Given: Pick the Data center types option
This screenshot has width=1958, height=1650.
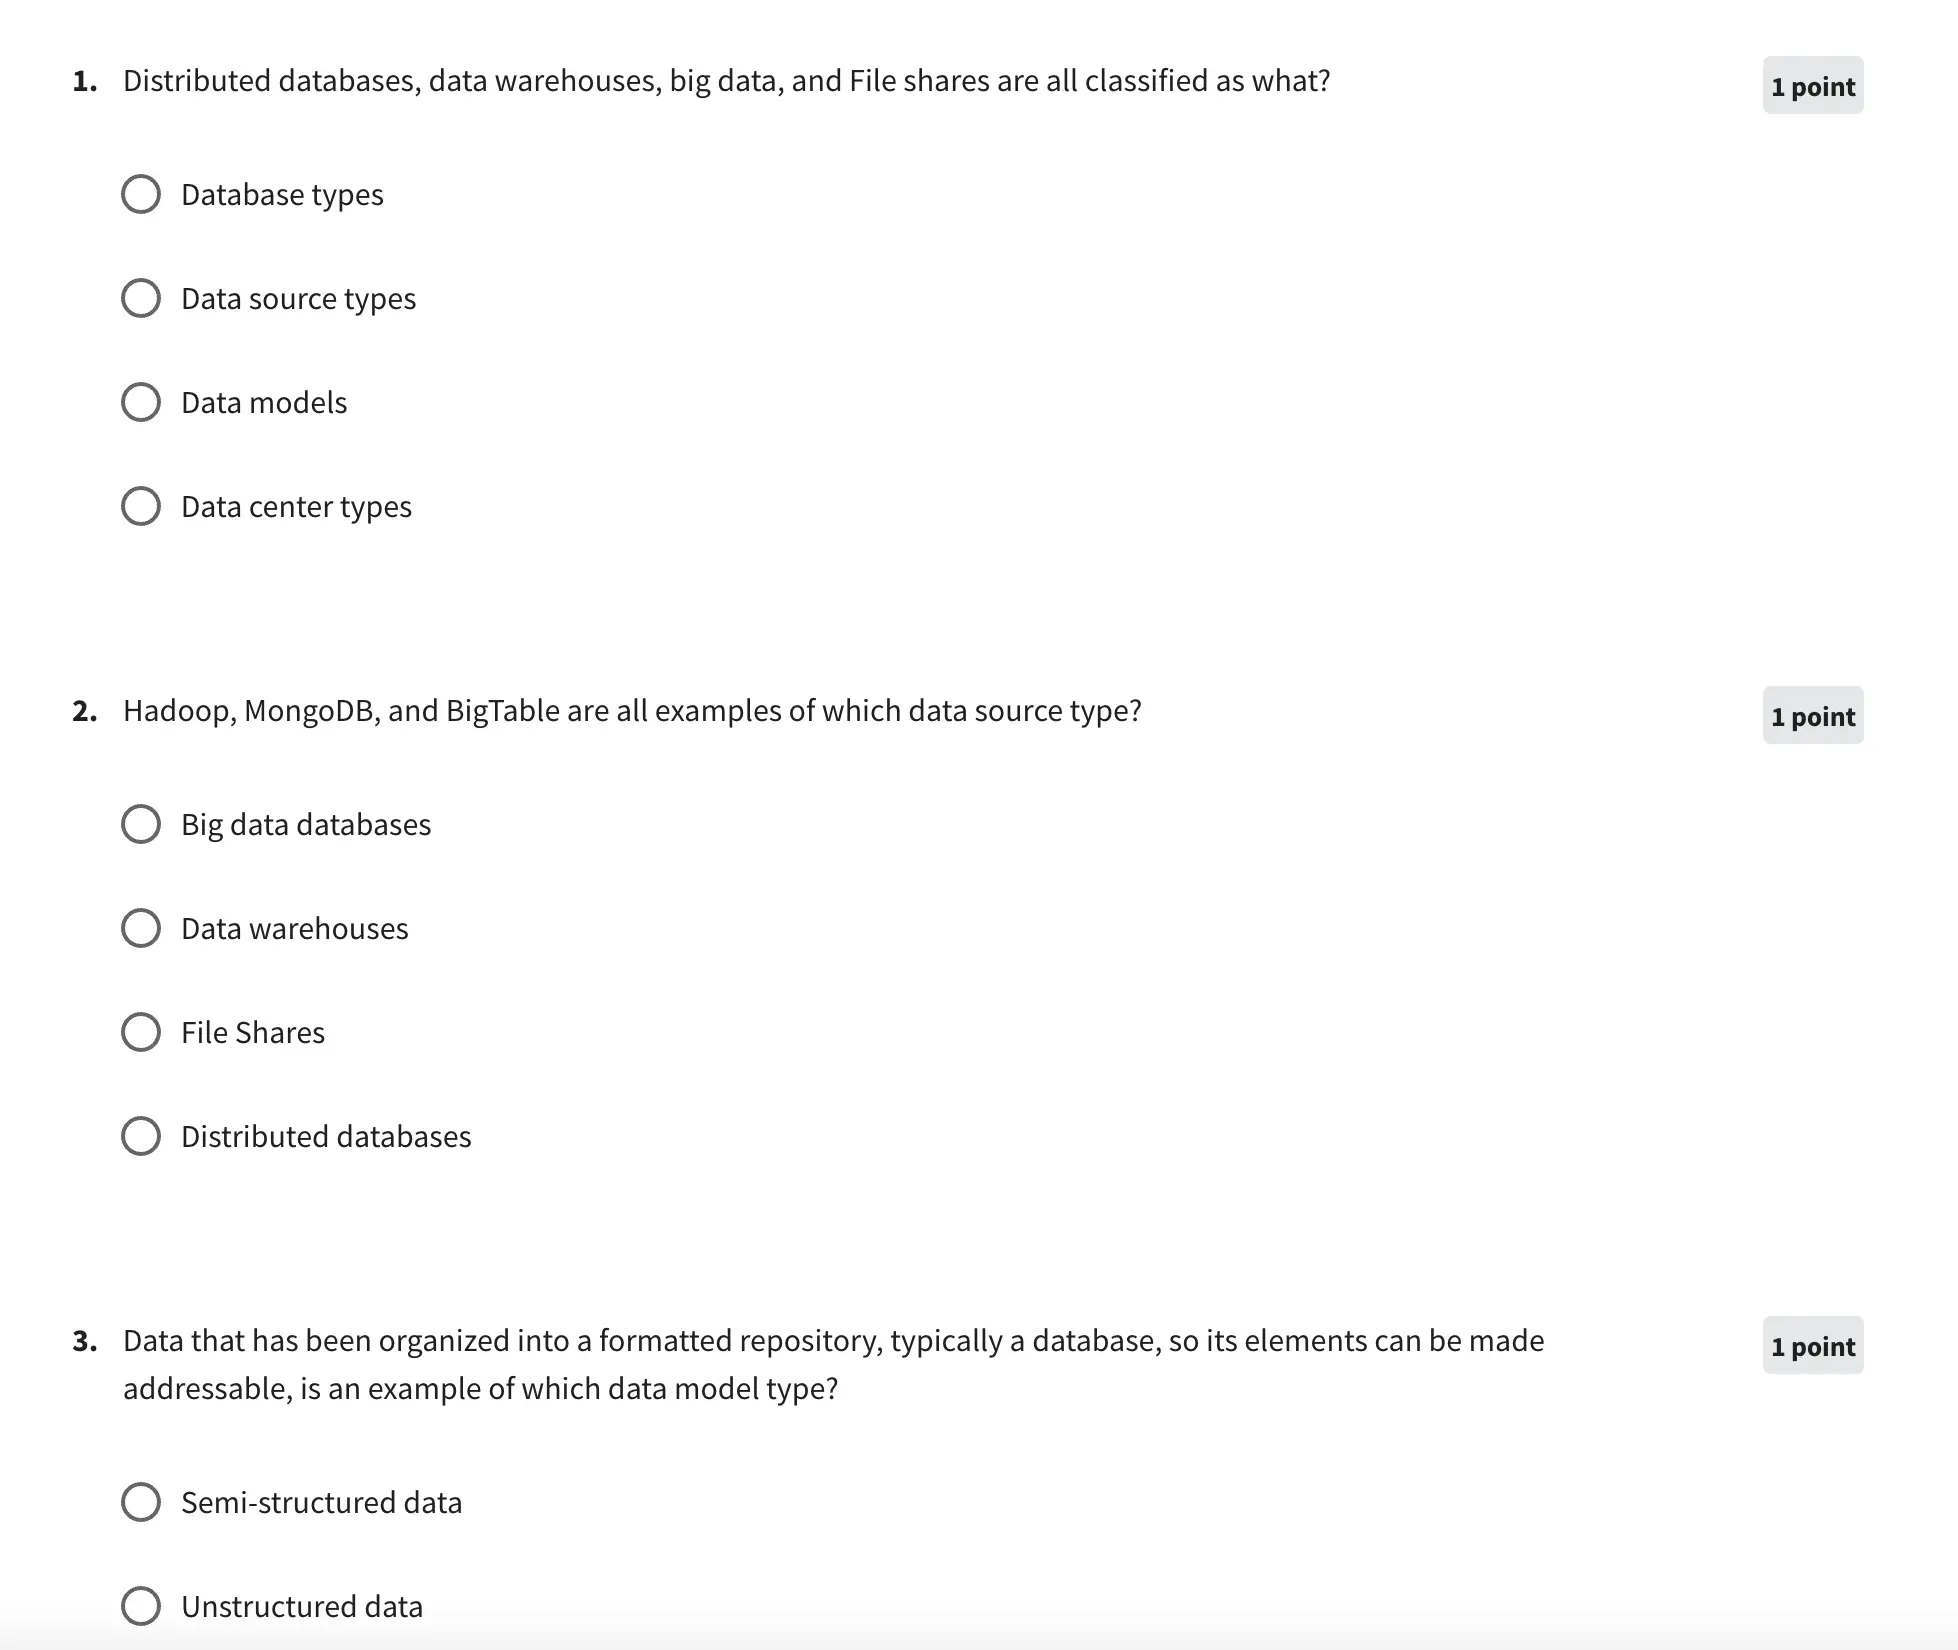Looking at the screenshot, I should [x=141, y=506].
